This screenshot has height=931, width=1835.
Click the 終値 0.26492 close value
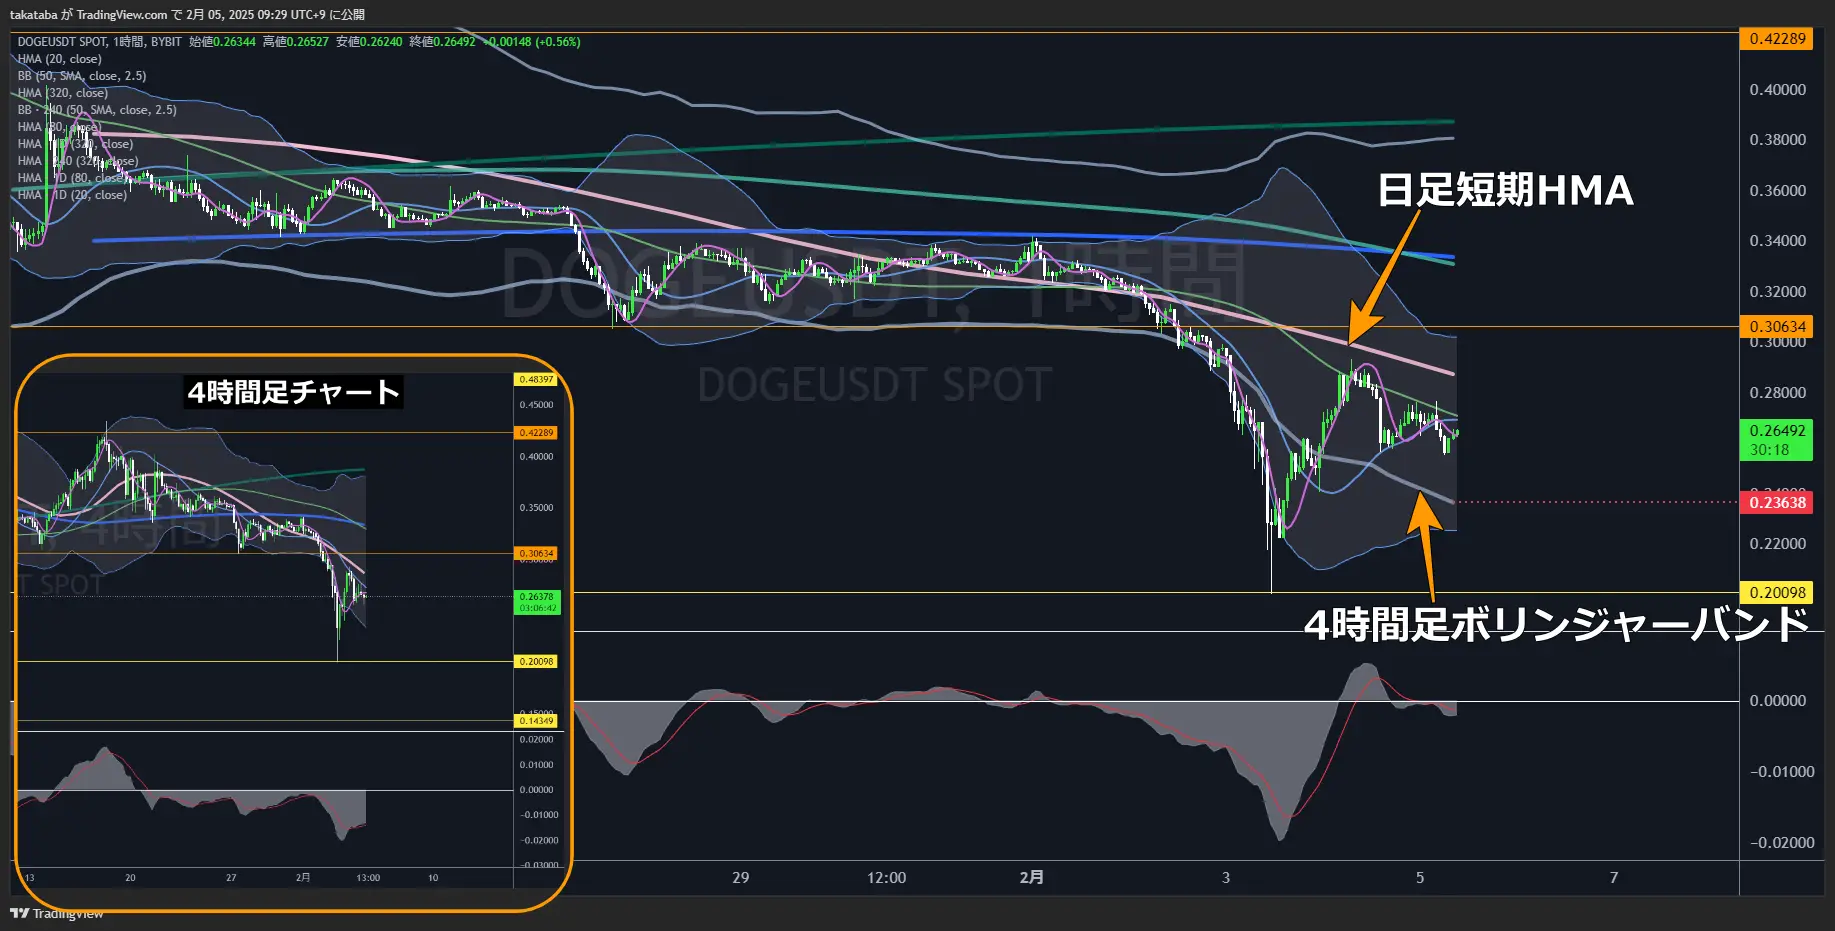coord(442,42)
